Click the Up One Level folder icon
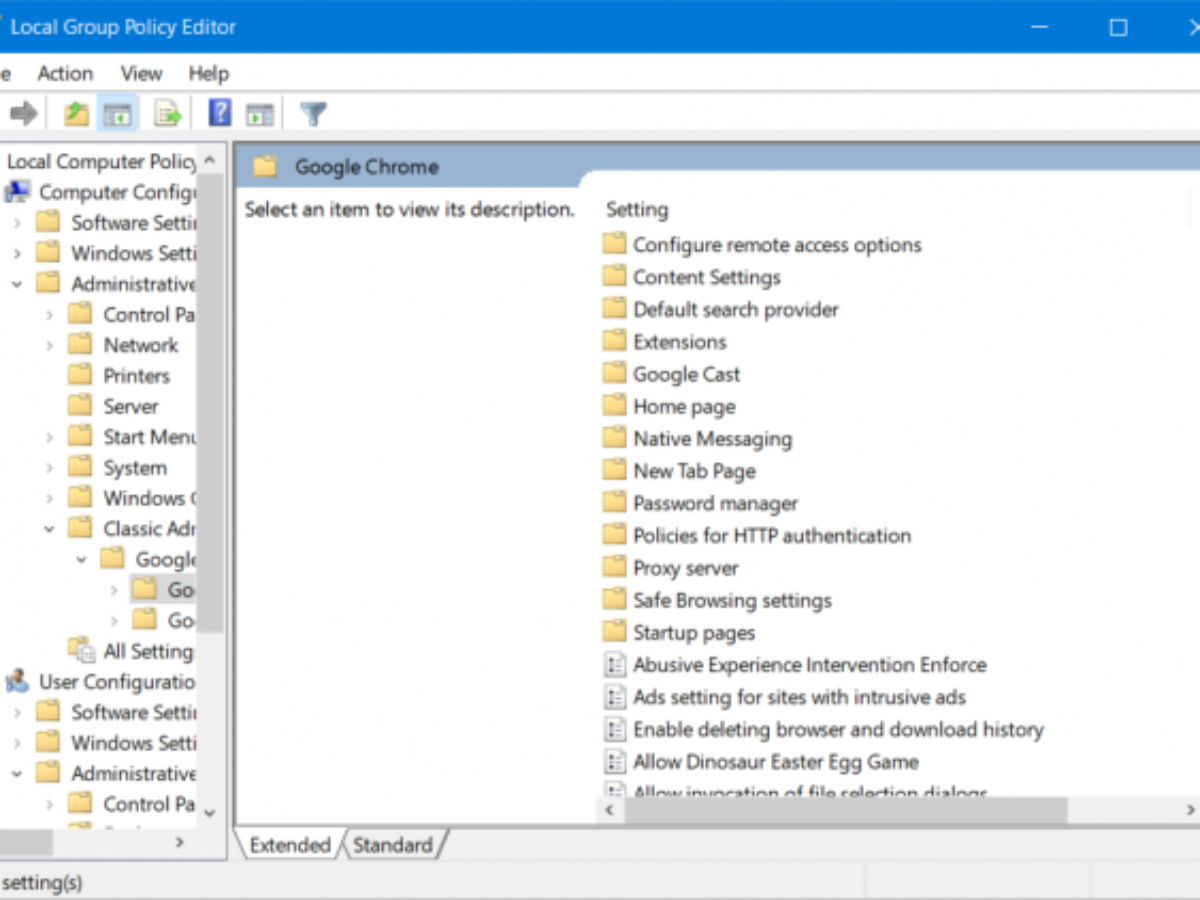Image resolution: width=1200 pixels, height=900 pixels. (x=76, y=114)
